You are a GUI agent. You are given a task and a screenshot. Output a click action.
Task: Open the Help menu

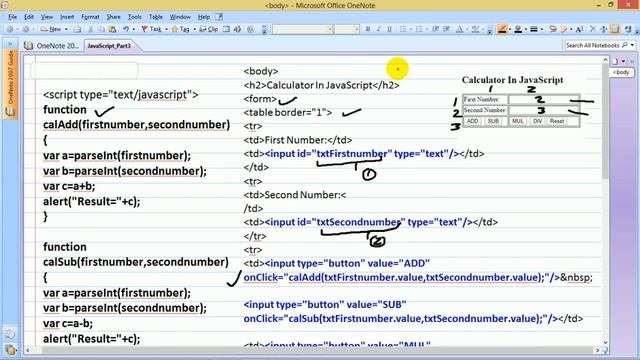(x=204, y=17)
